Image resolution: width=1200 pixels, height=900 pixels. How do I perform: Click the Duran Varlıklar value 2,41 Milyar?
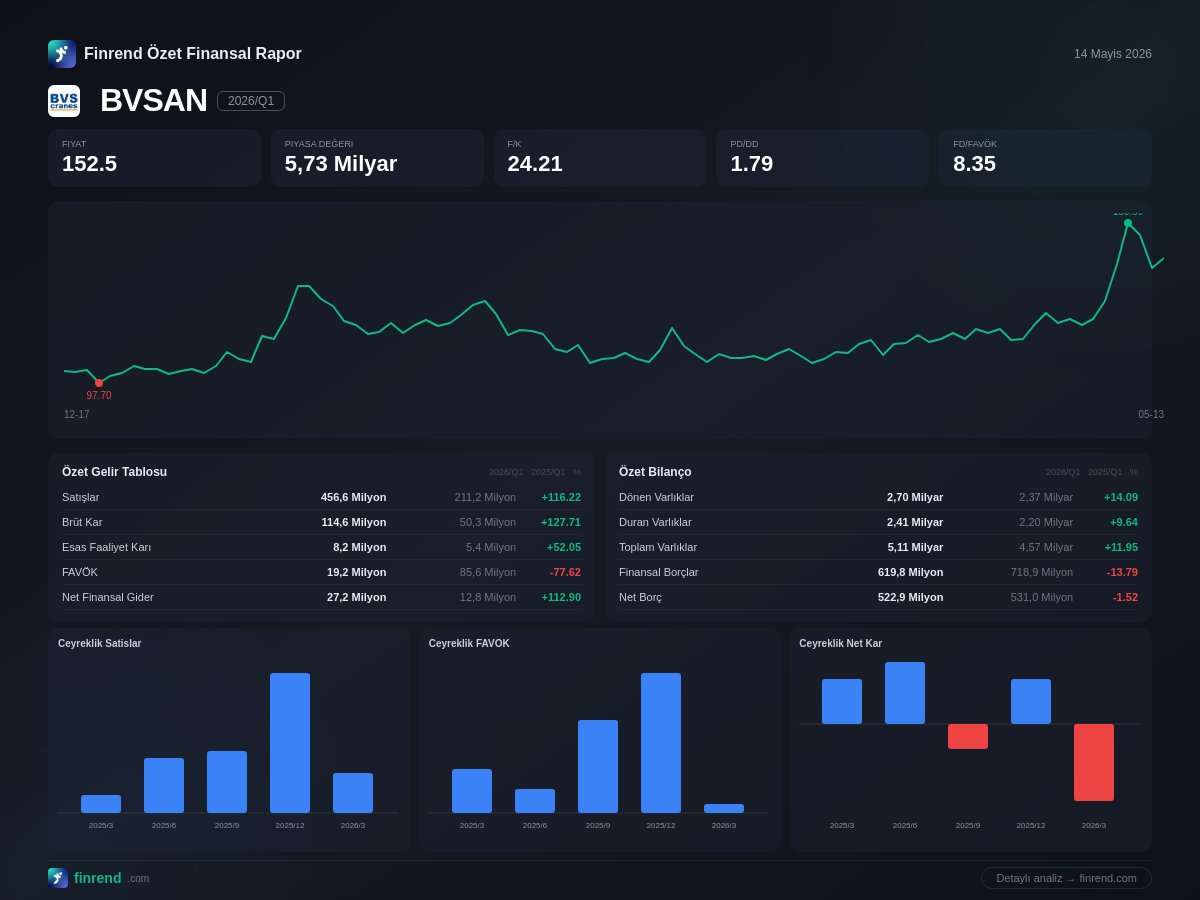point(915,522)
